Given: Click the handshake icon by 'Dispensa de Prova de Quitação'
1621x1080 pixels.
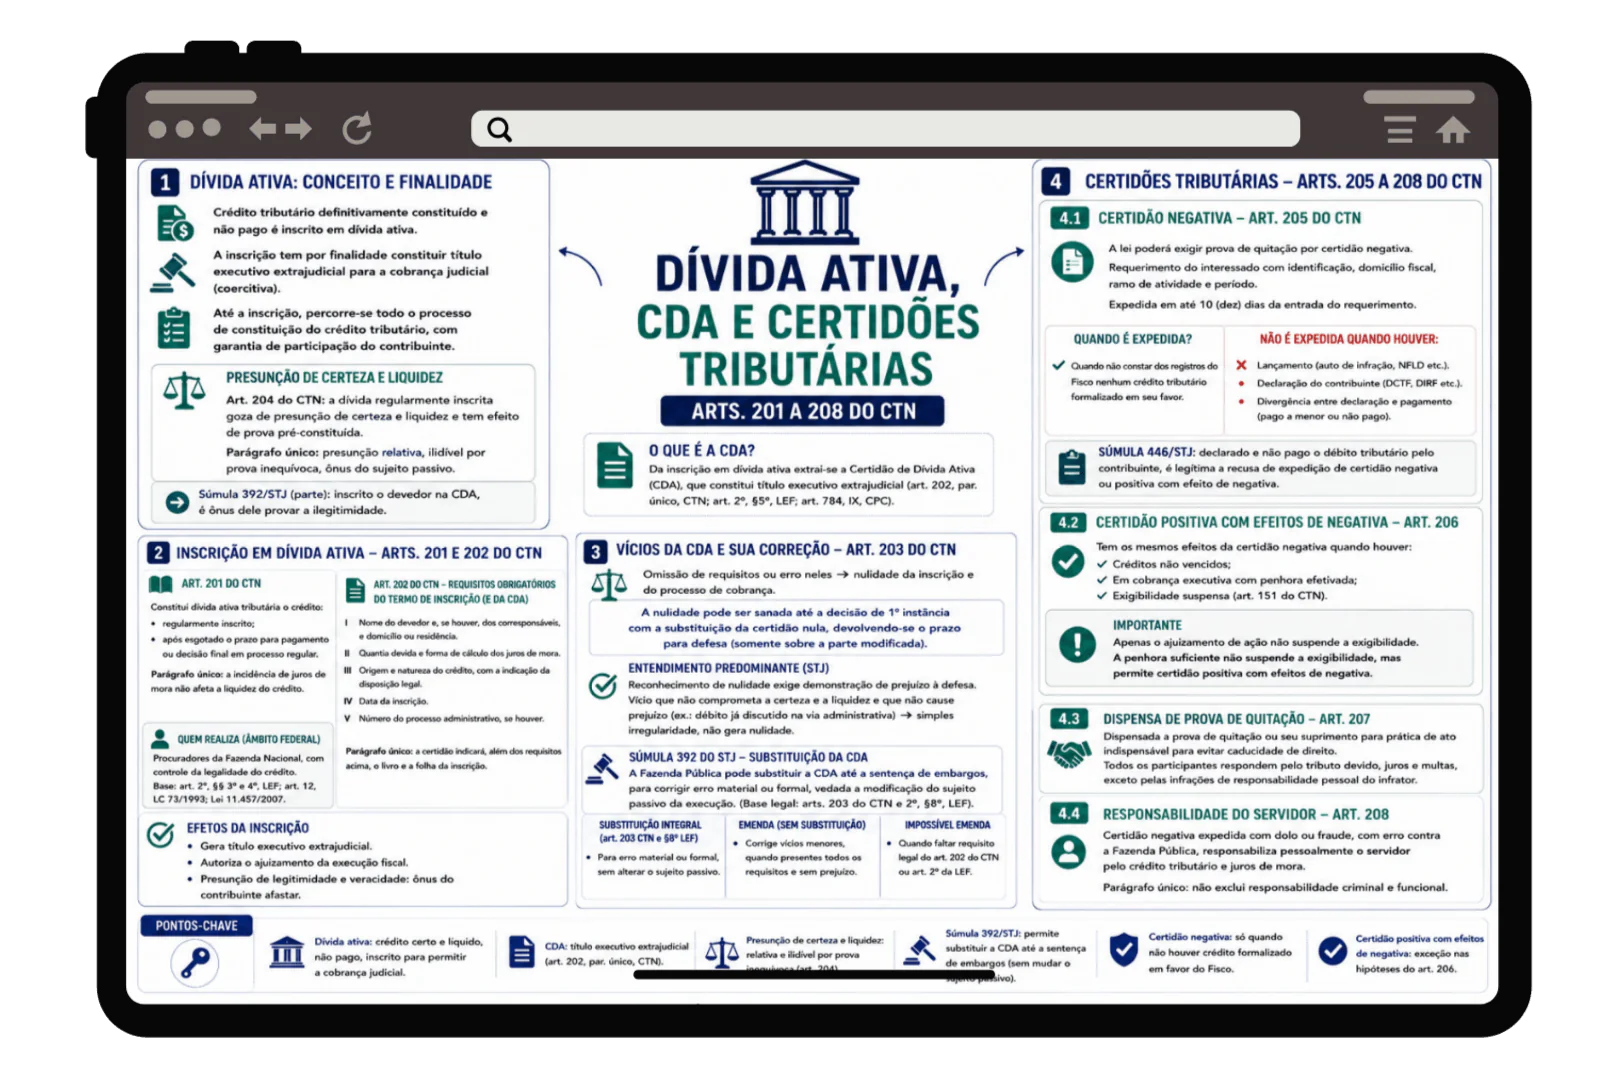Looking at the screenshot, I should [1069, 752].
